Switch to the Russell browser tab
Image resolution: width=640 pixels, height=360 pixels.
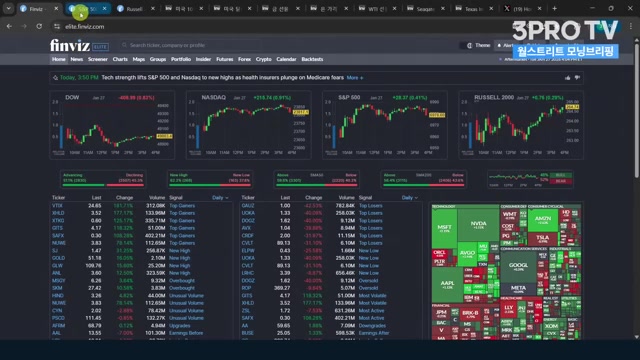pos(134,9)
